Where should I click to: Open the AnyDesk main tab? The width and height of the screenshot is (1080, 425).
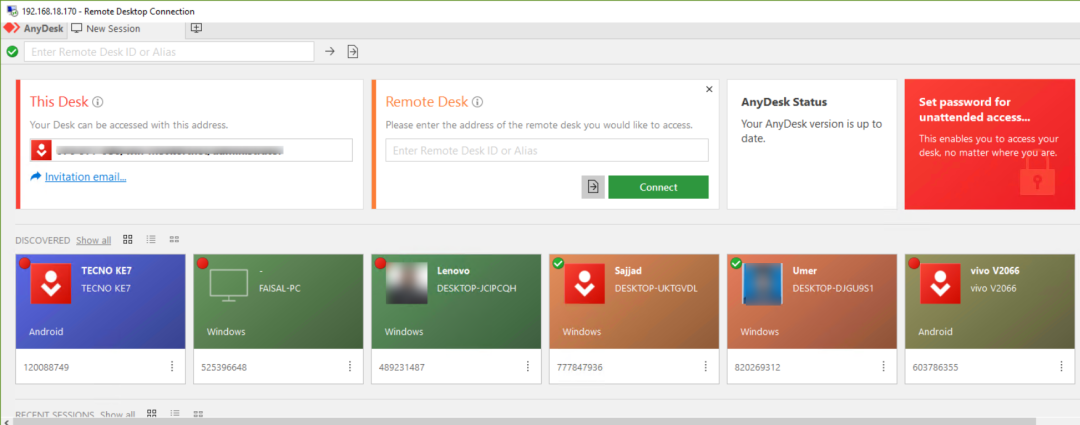pyautogui.click(x=34, y=29)
